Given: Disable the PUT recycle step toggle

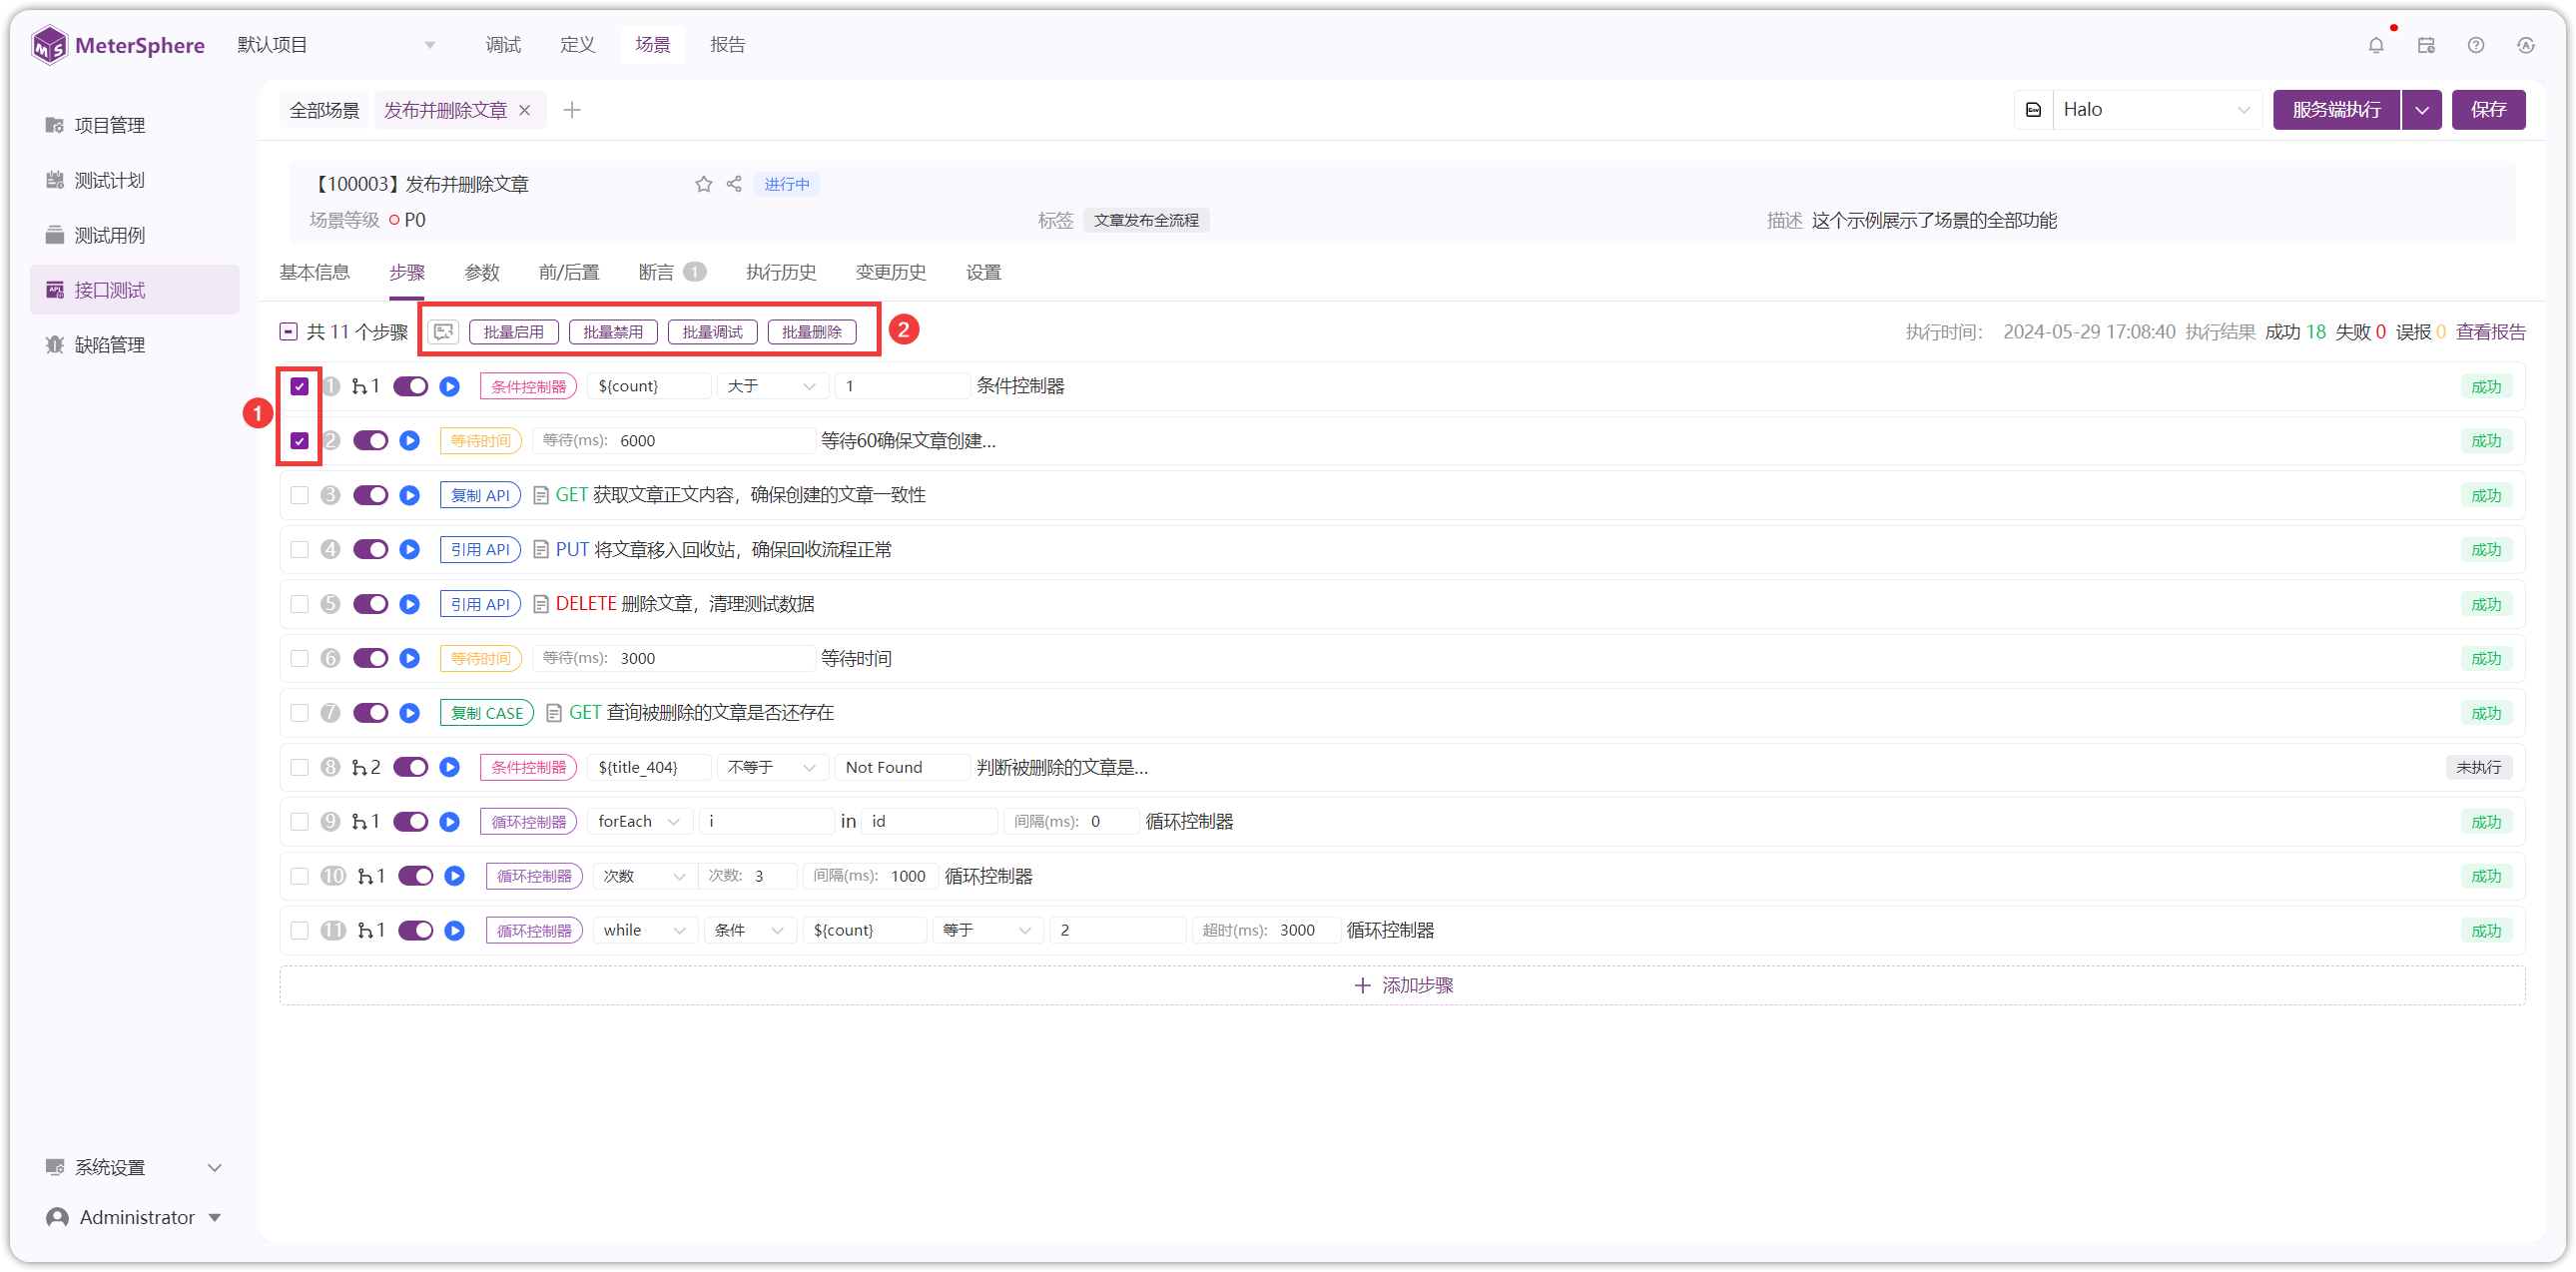Looking at the screenshot, I should pyautogui.click(x=371, y=550).
